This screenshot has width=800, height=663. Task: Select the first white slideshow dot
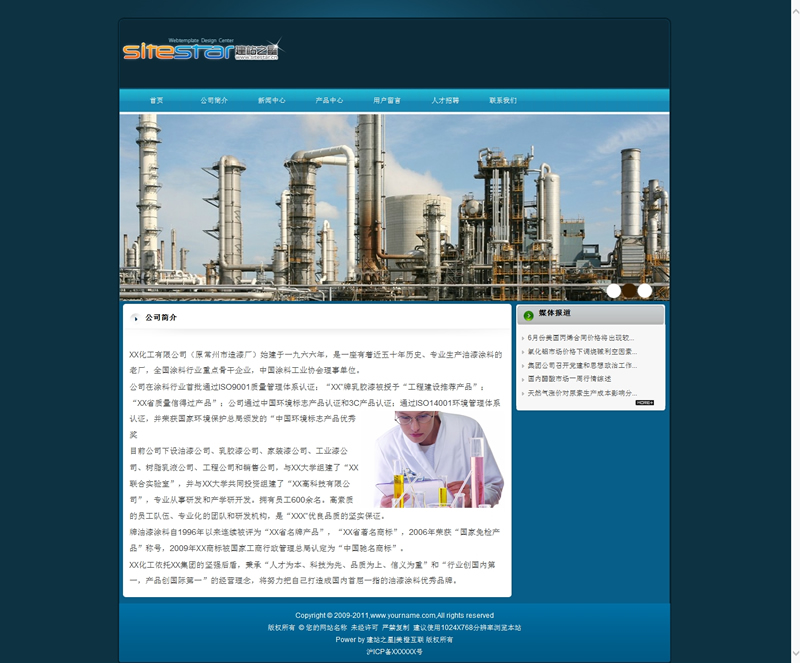(613, 291)
